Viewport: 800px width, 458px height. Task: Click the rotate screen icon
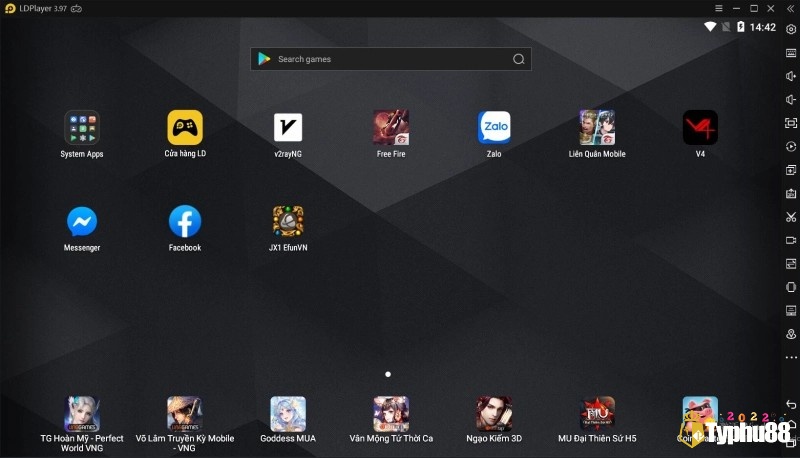coord(791,287)
